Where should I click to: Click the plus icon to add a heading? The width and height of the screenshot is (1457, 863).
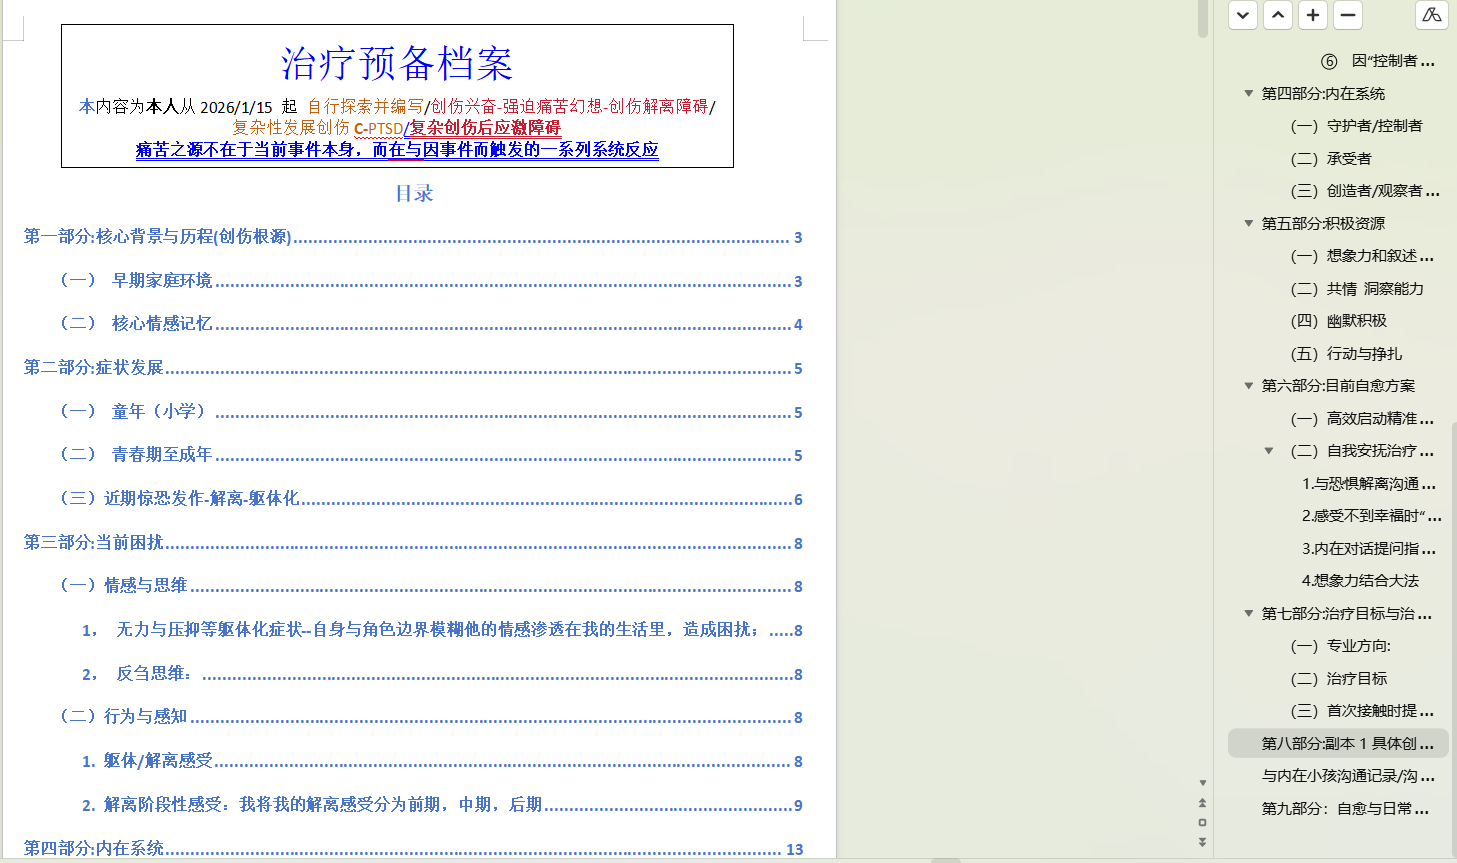point(1313,15)
